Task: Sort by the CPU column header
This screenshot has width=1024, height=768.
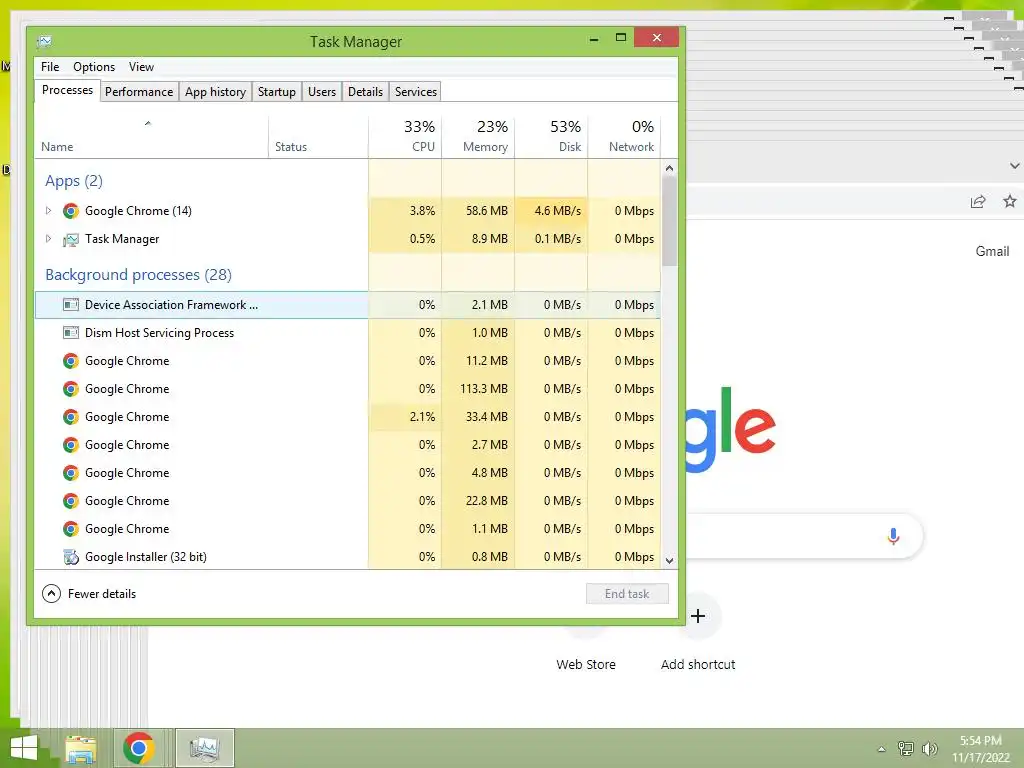Action: point(405,137)
